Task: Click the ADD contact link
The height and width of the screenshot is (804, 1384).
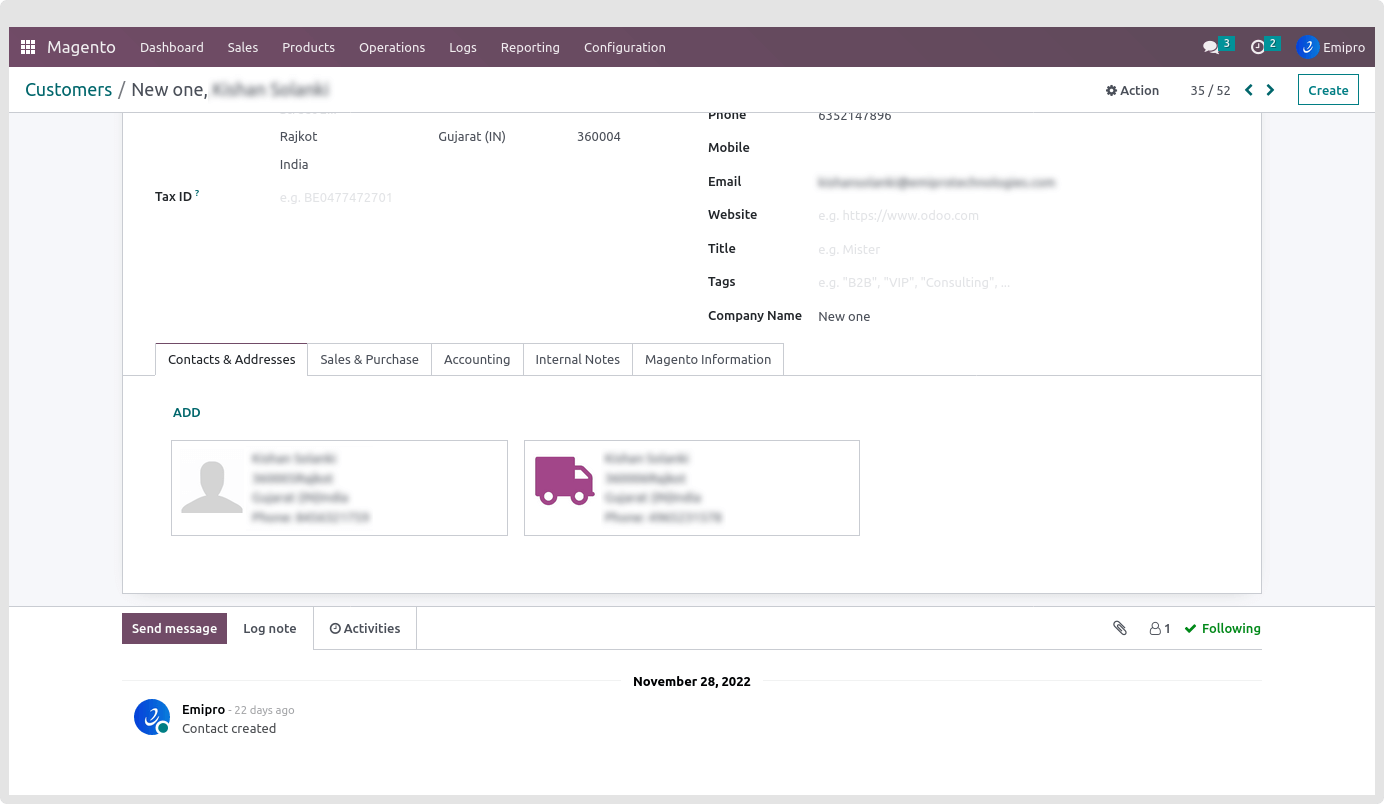Action: (187, 412)
